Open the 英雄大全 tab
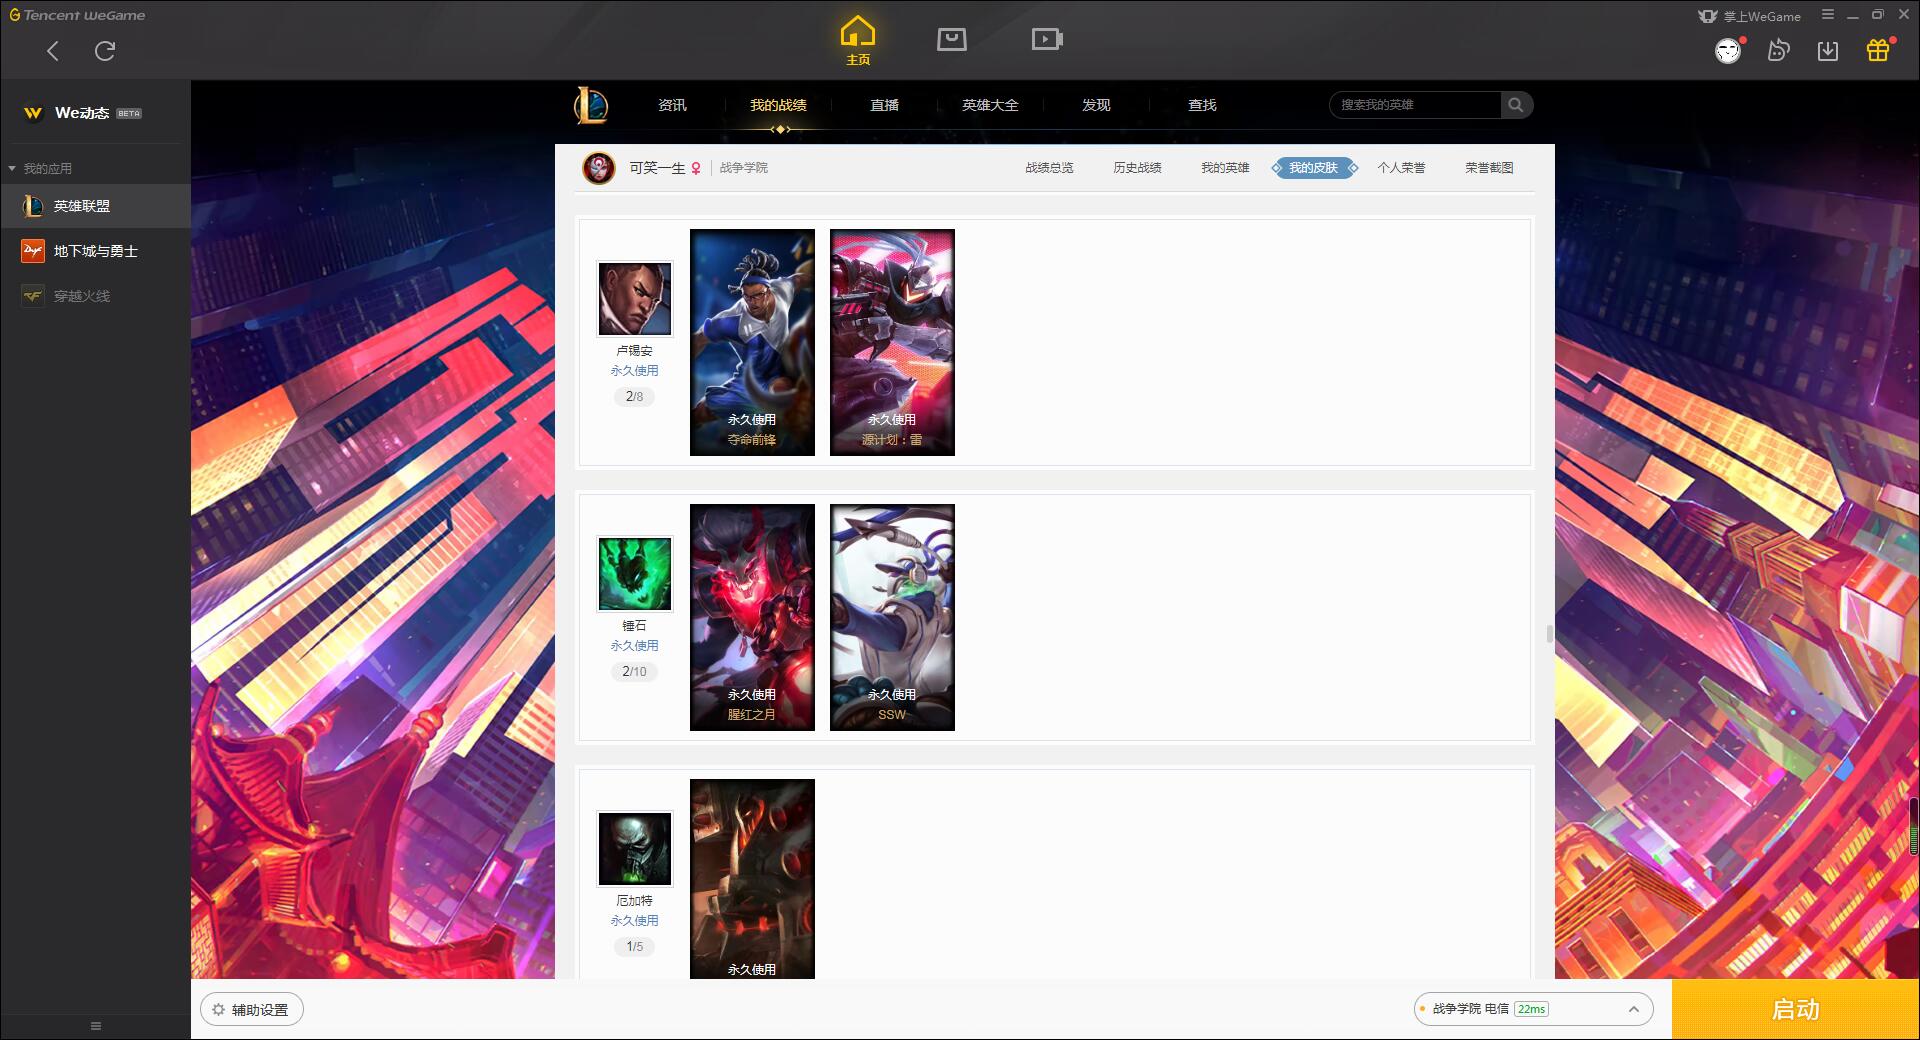The height and width of the screenshot is (1040, 1920). (x=990, y=105)
